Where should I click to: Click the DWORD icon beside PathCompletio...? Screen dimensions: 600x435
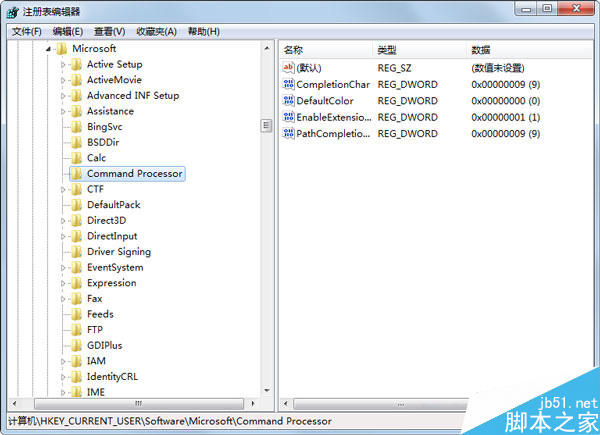coord(288,134)
